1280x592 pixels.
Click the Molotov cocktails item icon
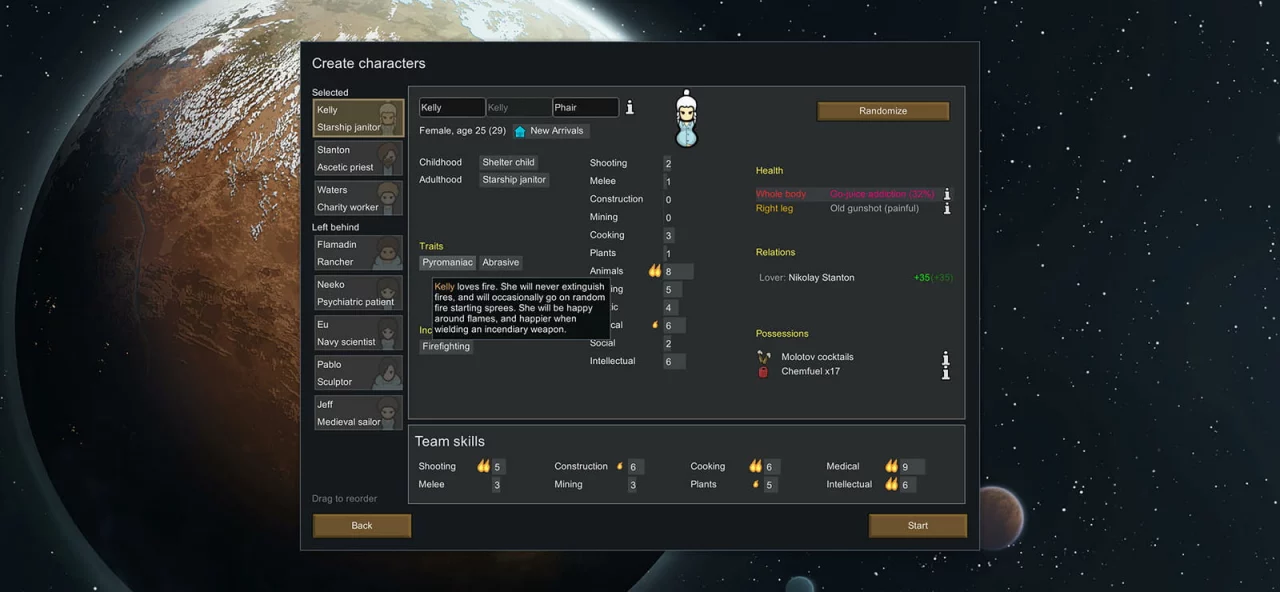pyautogui.click(x=764, y=357)
